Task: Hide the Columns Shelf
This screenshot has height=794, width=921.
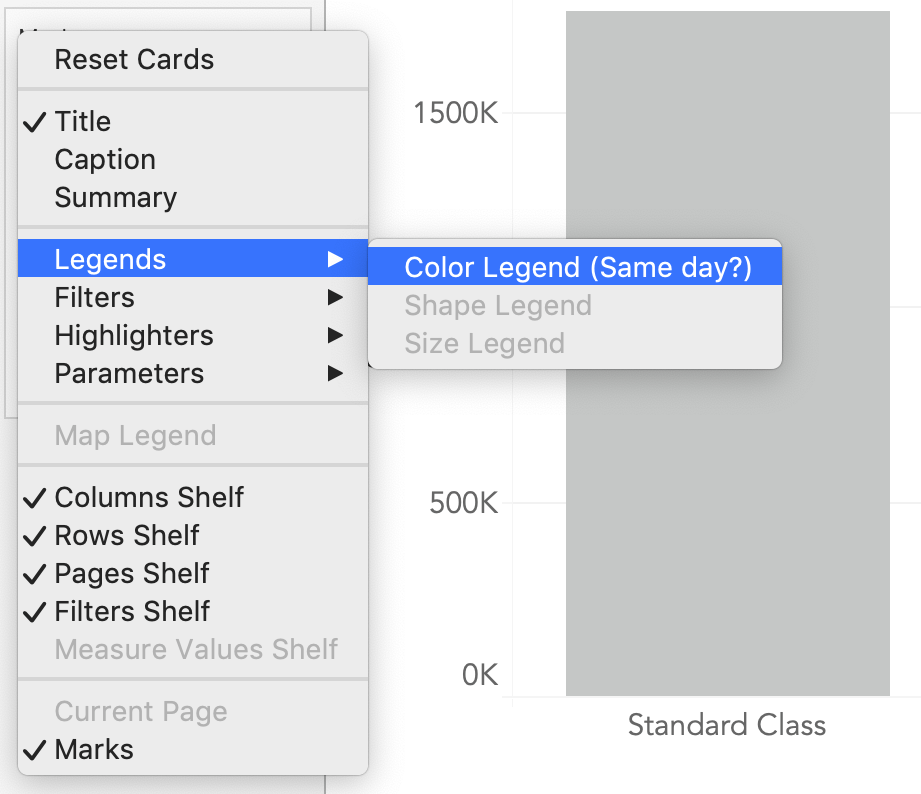Action: (149, 498)
